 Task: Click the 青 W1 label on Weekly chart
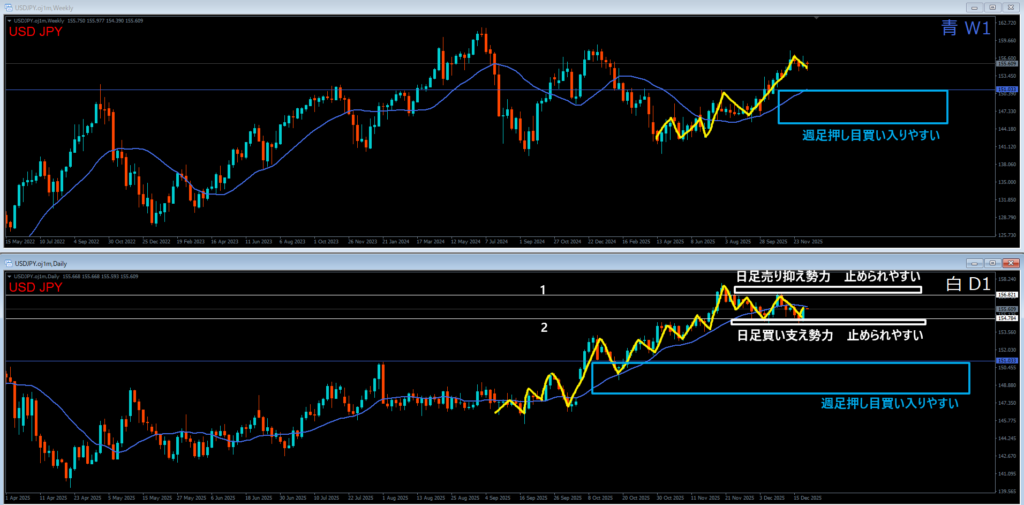click(965, 30)
